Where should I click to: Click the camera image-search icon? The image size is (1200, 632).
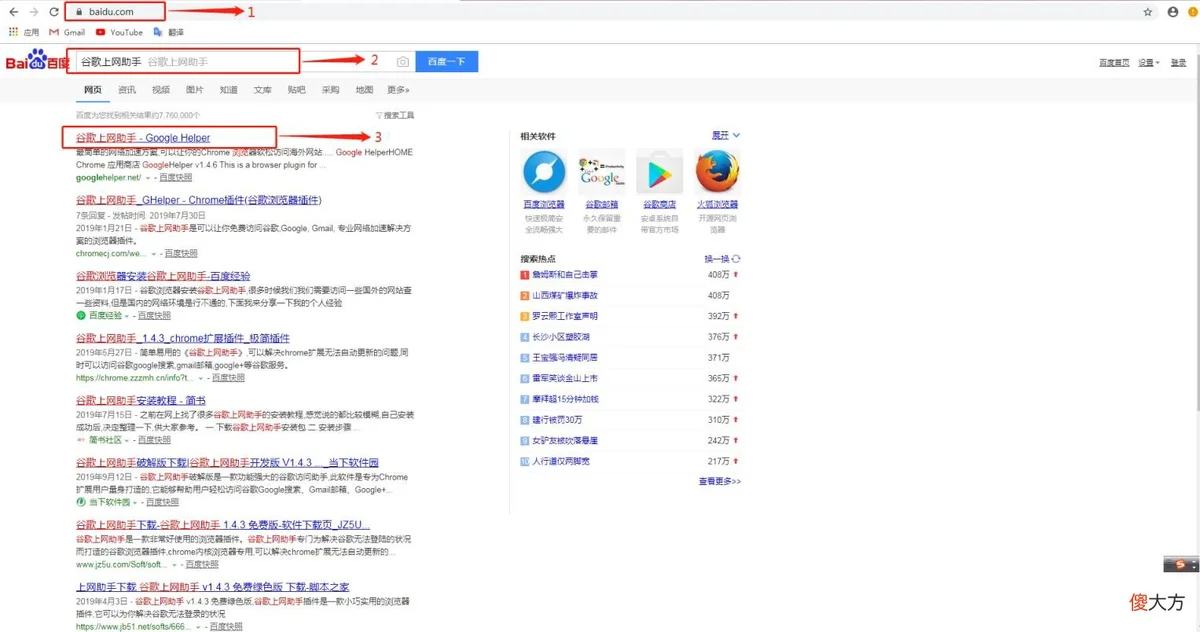tap(402, 62)
